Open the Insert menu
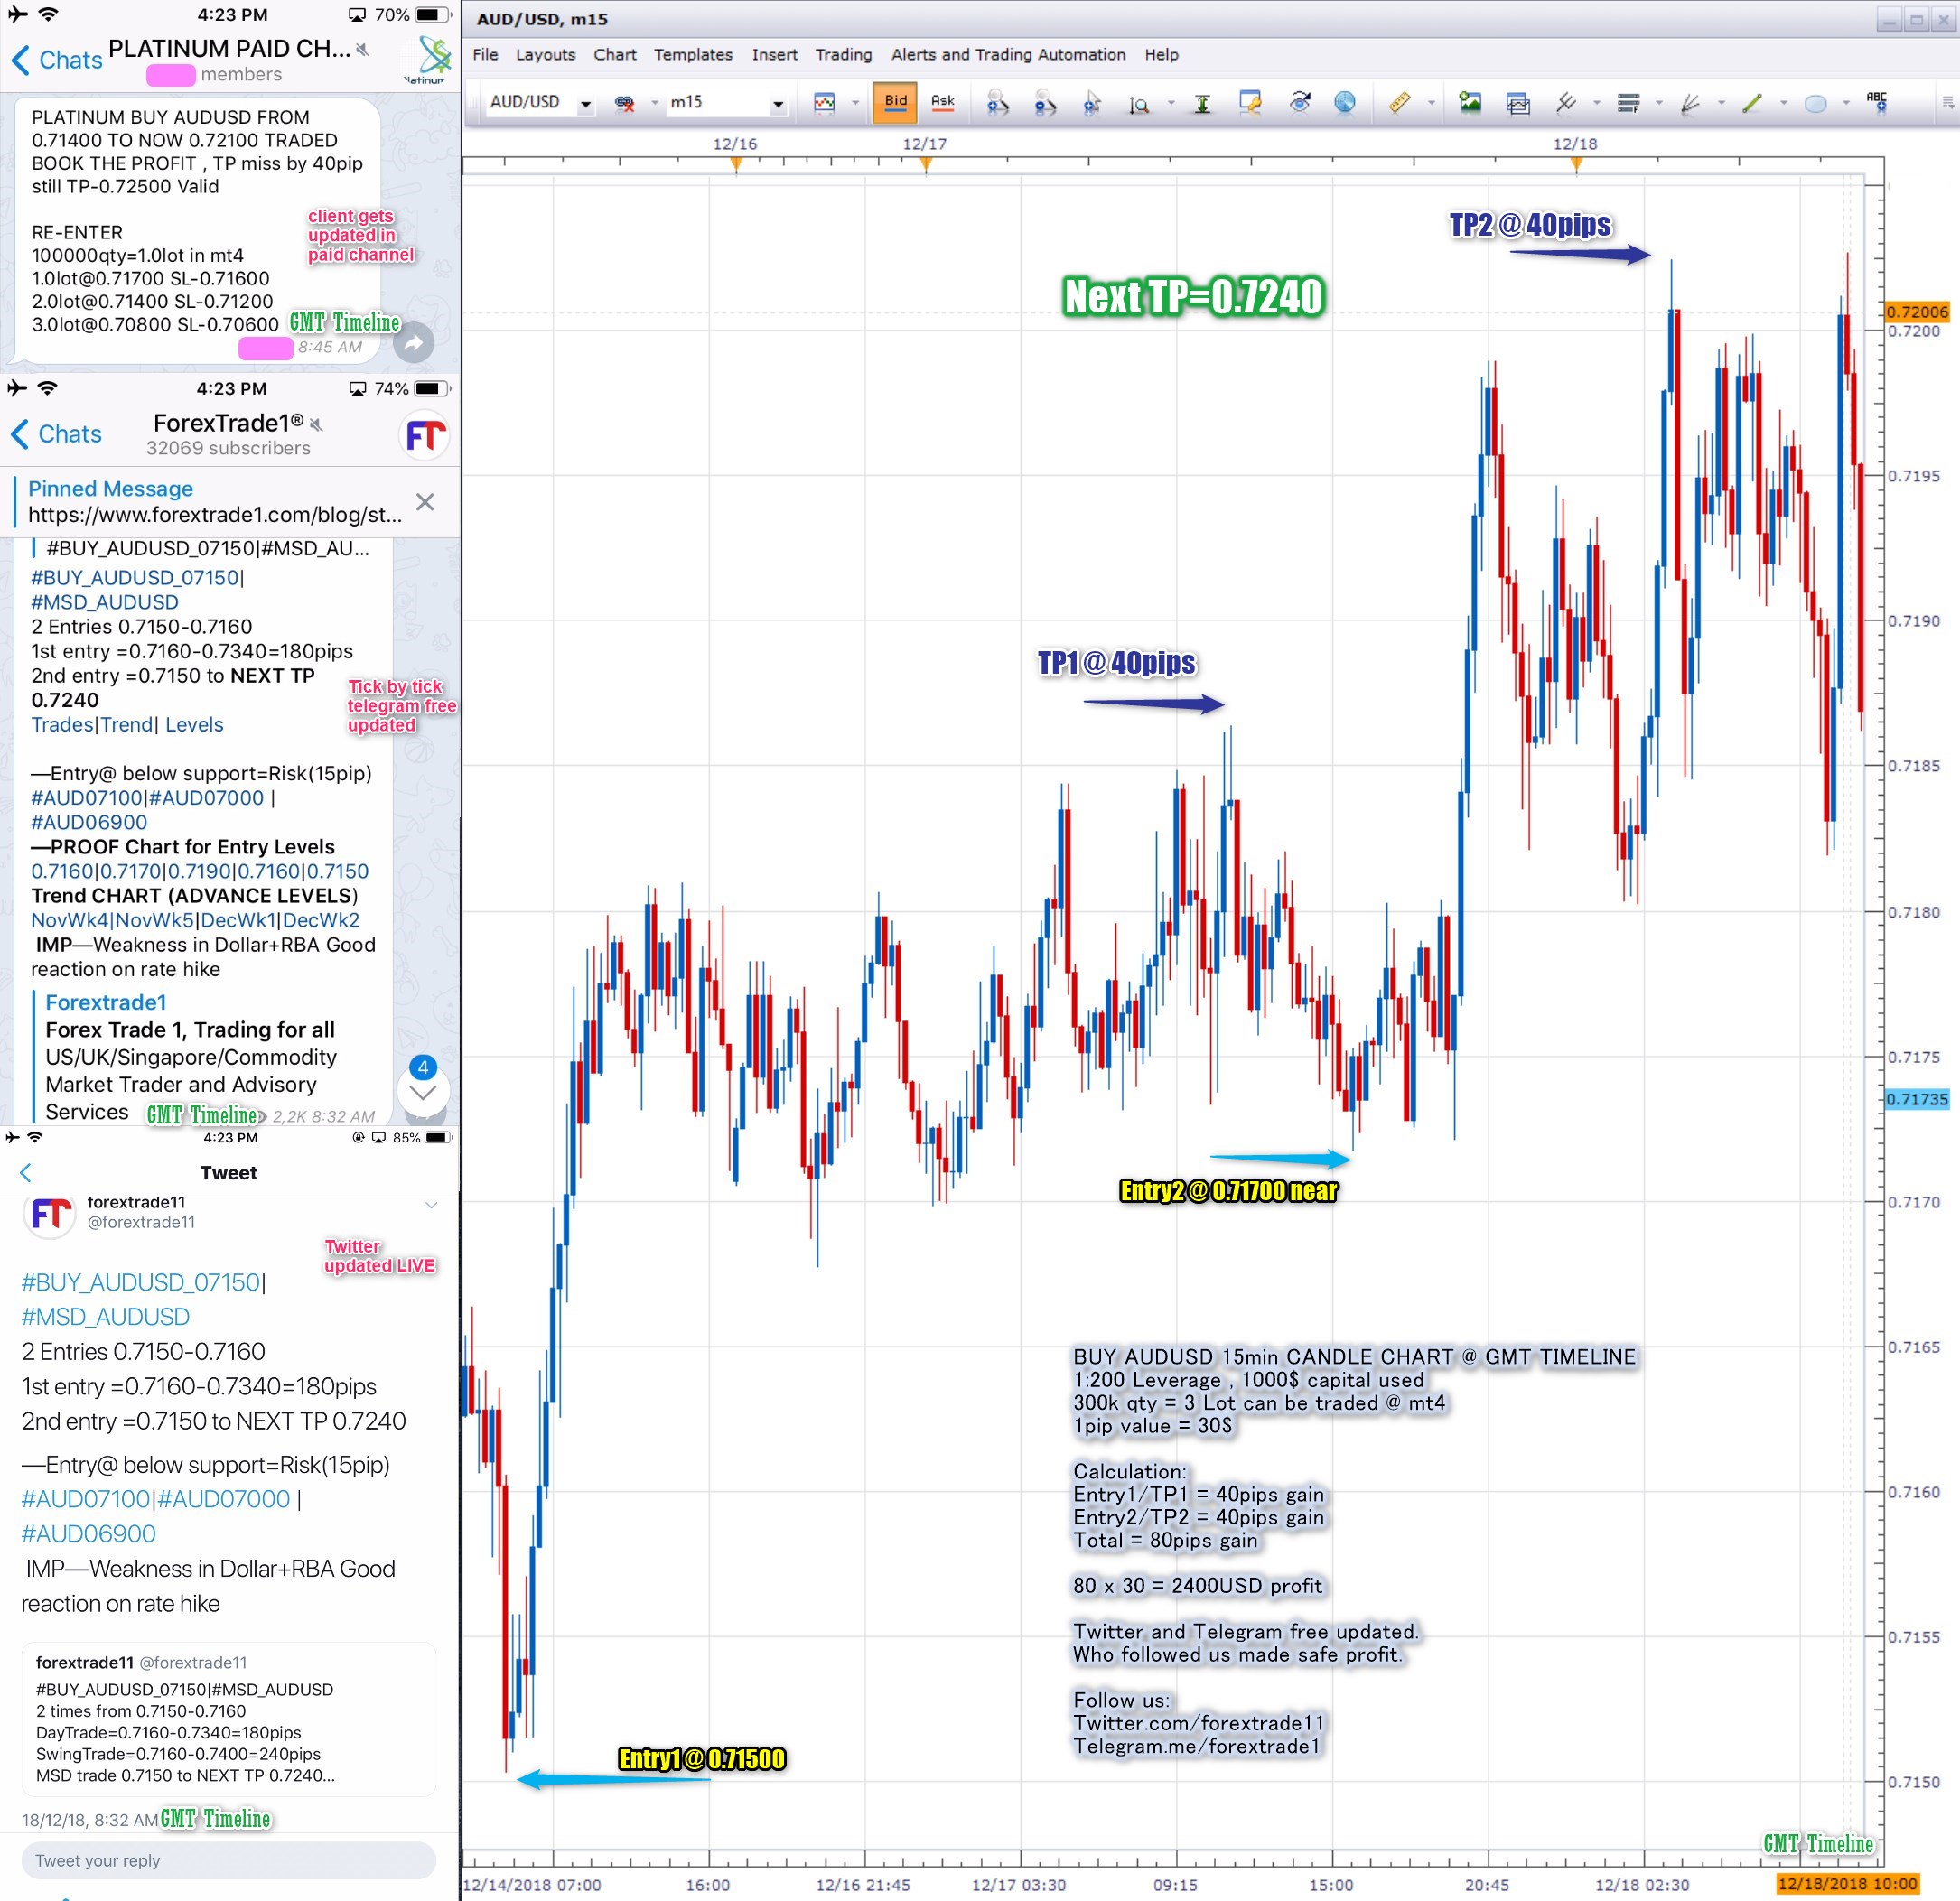 point(774,55)
